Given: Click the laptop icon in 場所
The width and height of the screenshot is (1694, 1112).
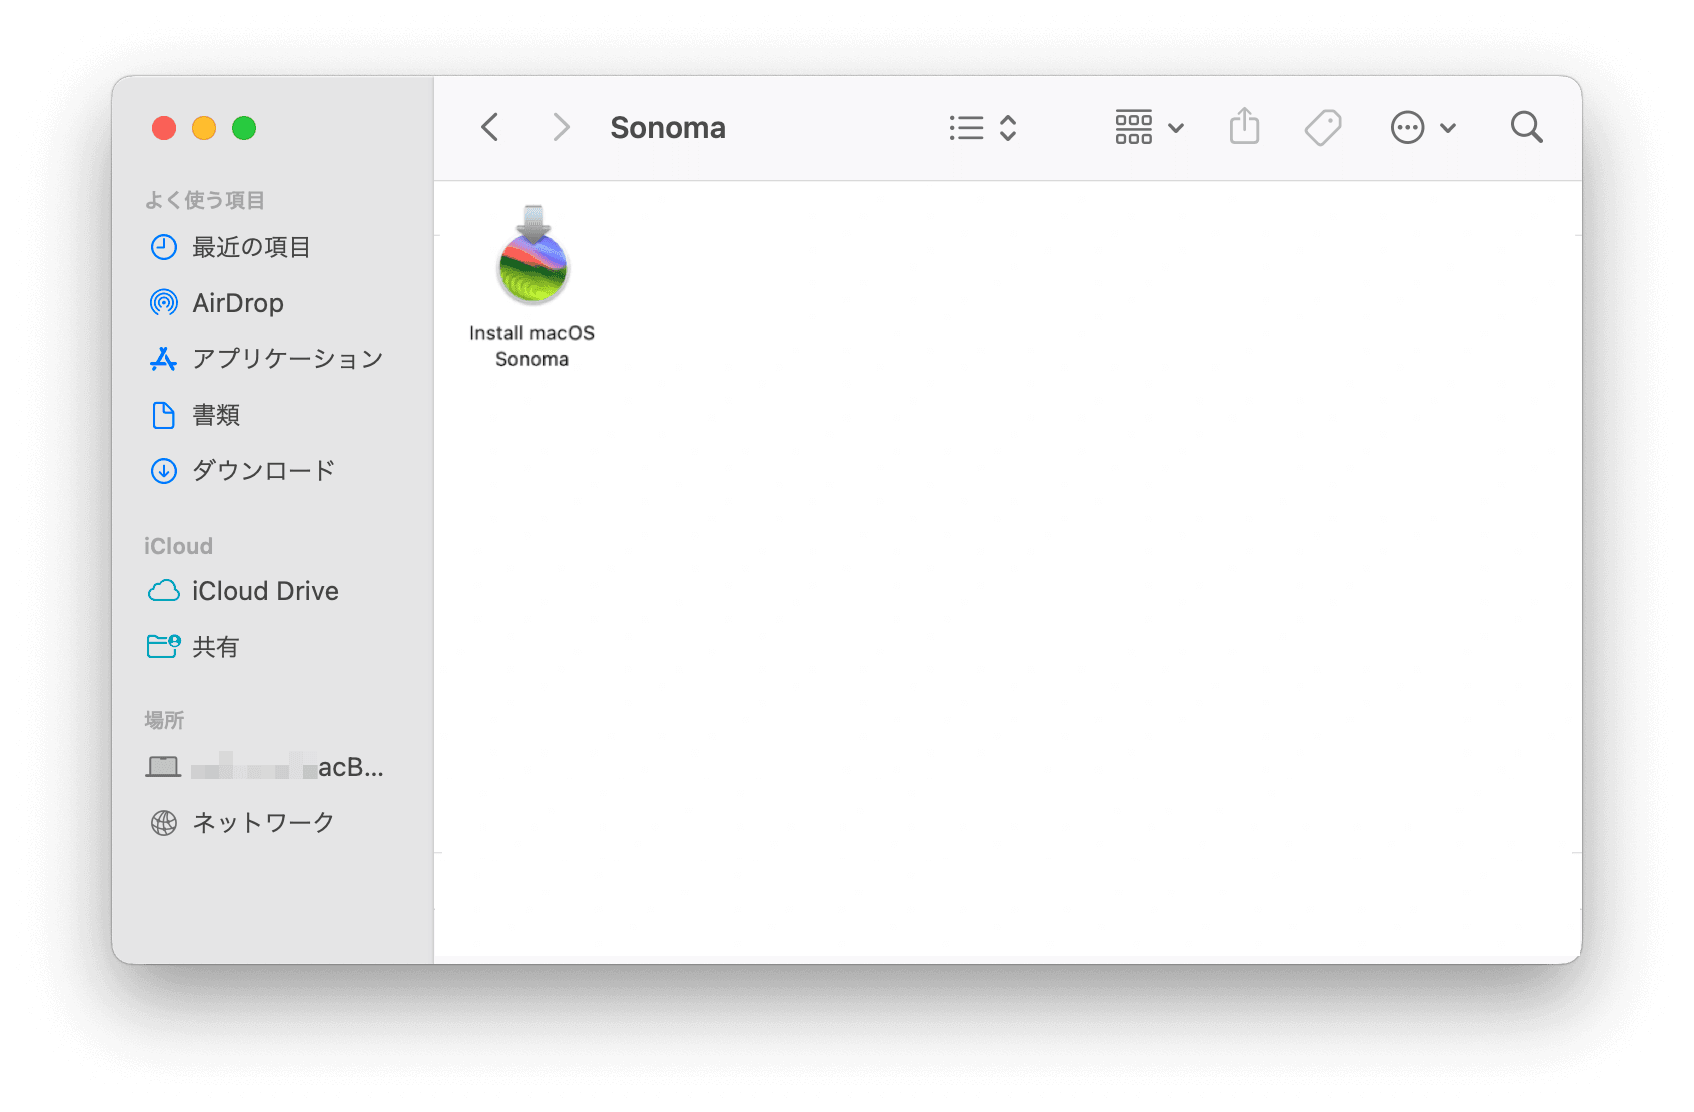Looking at the screenshot, I should [163, 767].
